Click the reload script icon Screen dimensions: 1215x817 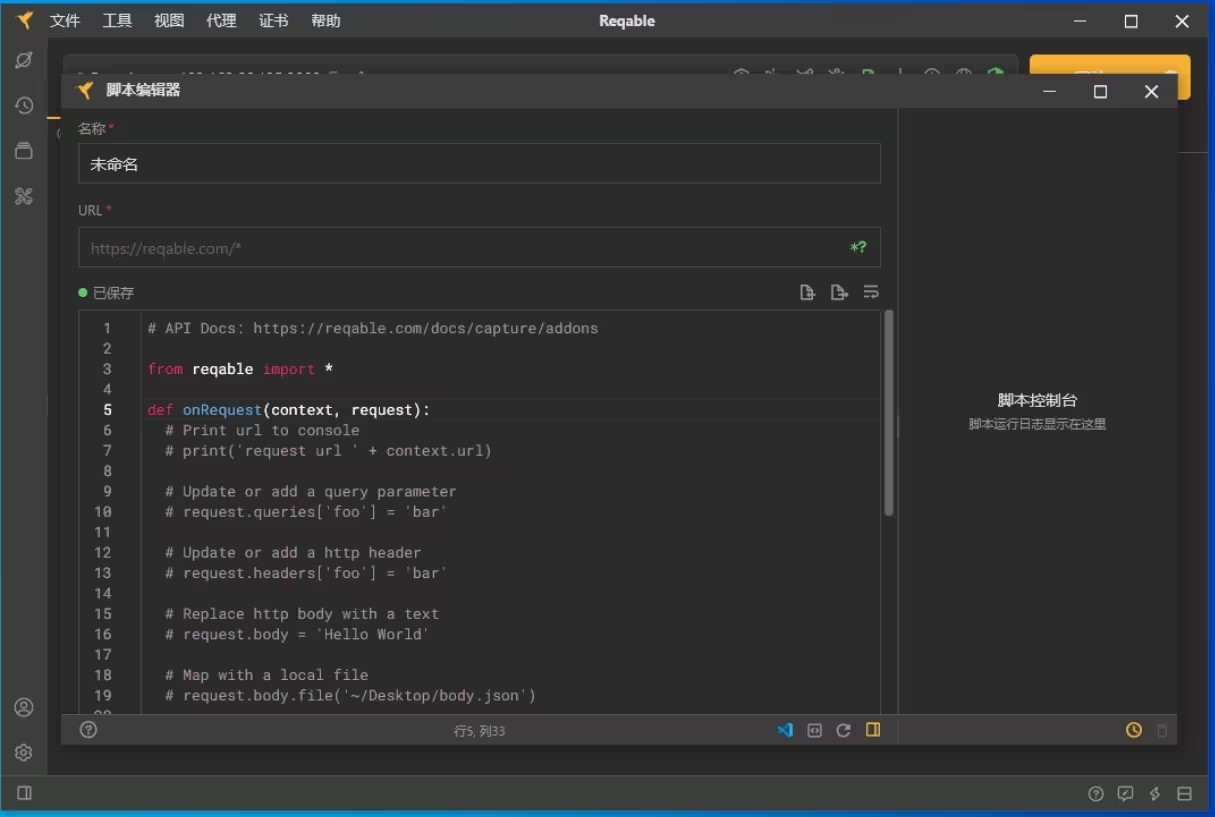tap(843, 730)
